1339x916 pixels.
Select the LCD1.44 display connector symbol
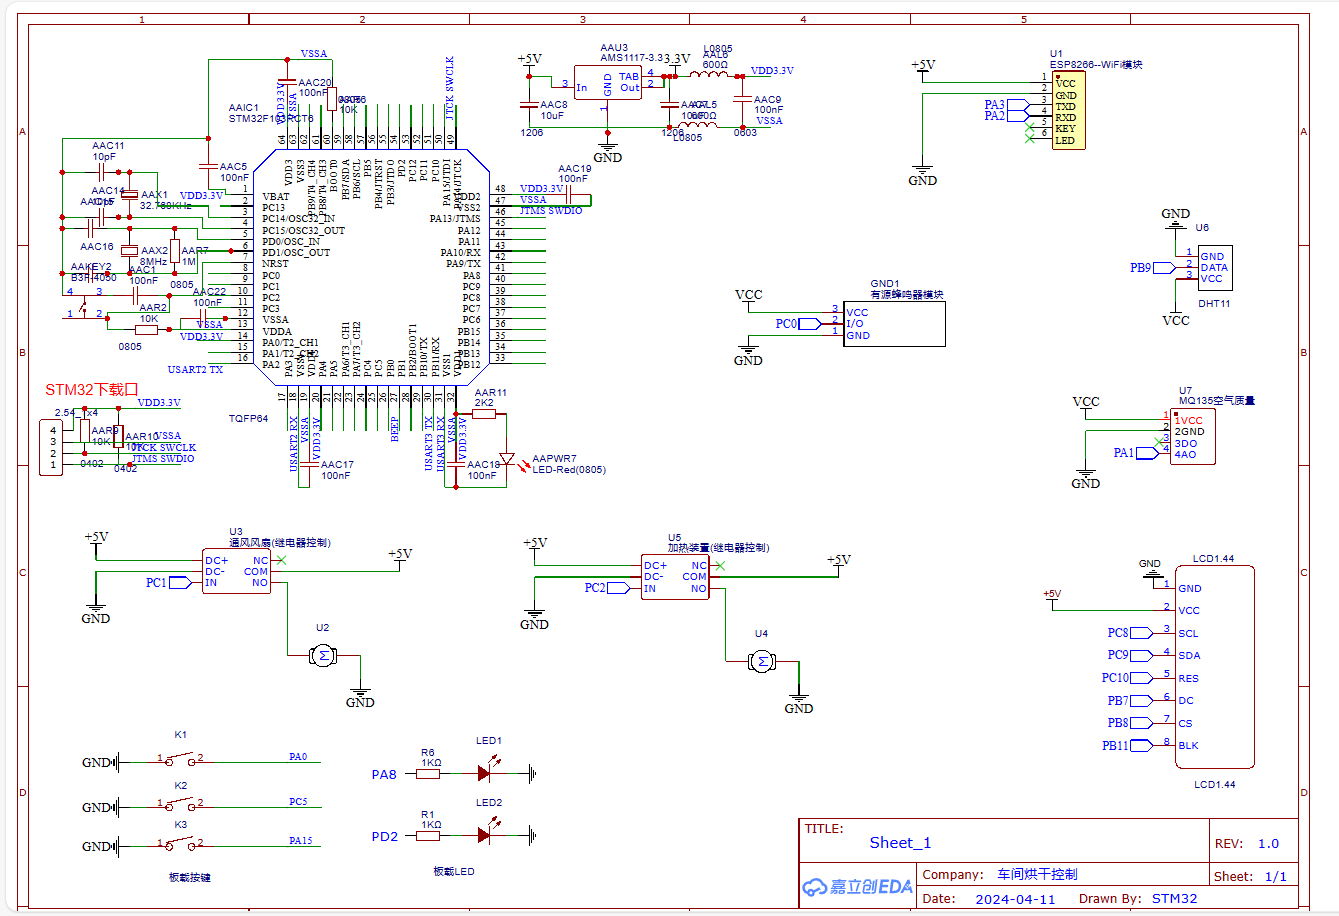(x=1214, y=667)
